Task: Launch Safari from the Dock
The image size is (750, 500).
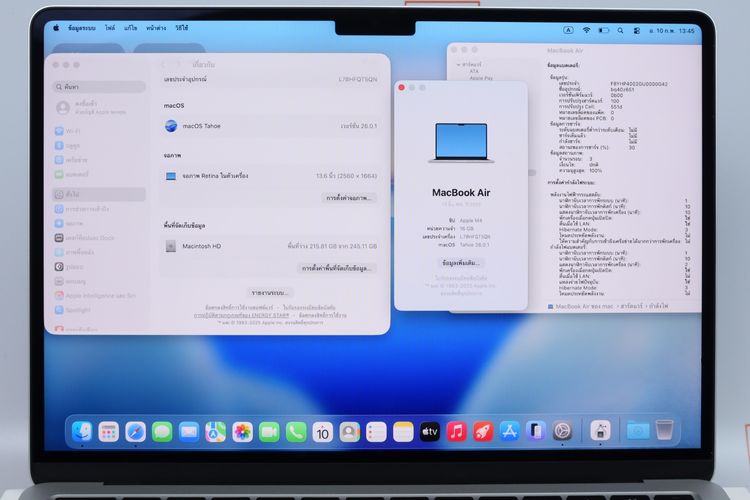Action: pos(135,432)
